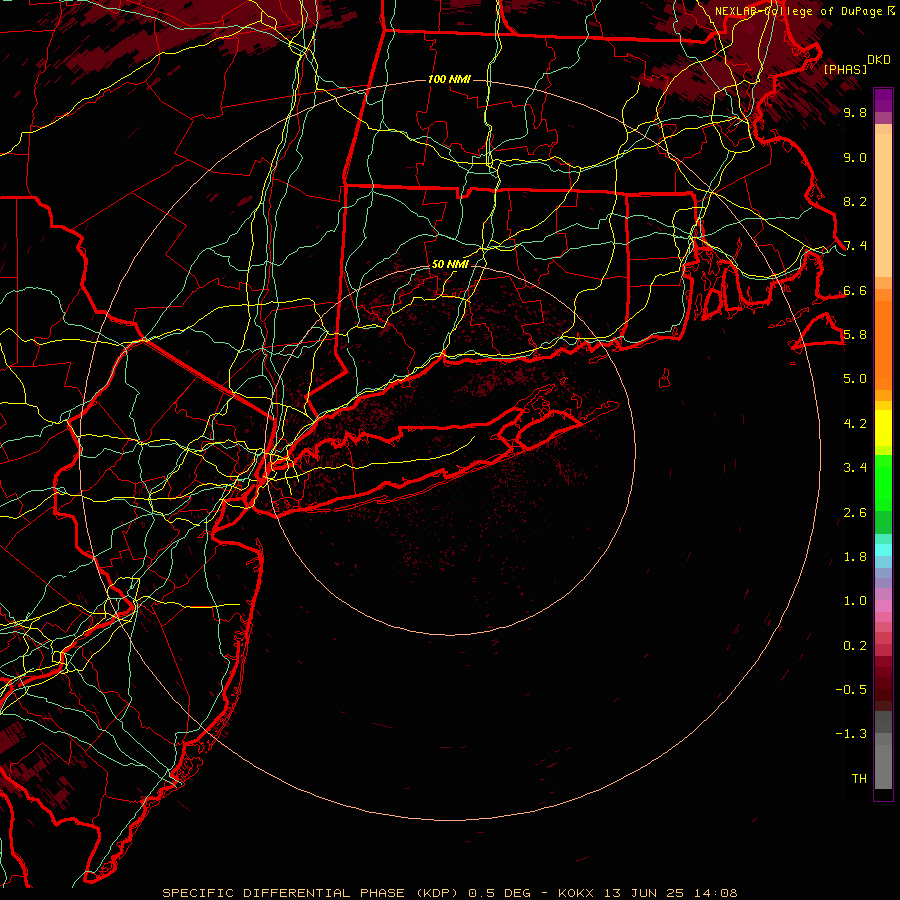Pick the purple band atop the color scale

(x=883, y=100)
